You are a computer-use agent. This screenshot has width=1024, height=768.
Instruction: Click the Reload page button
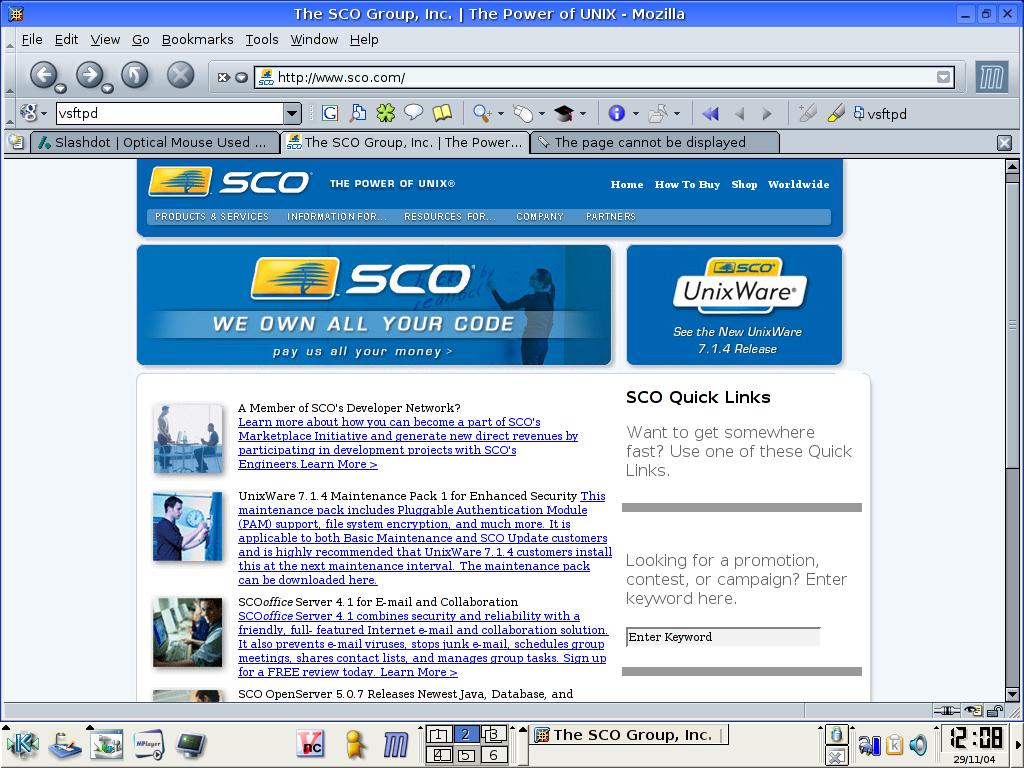coord(135,74)
